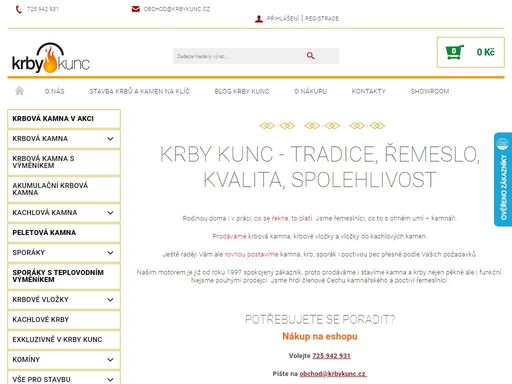Click the rovnou postavíme link
Viewport: 512px width, 384px height.
[251, 254]
